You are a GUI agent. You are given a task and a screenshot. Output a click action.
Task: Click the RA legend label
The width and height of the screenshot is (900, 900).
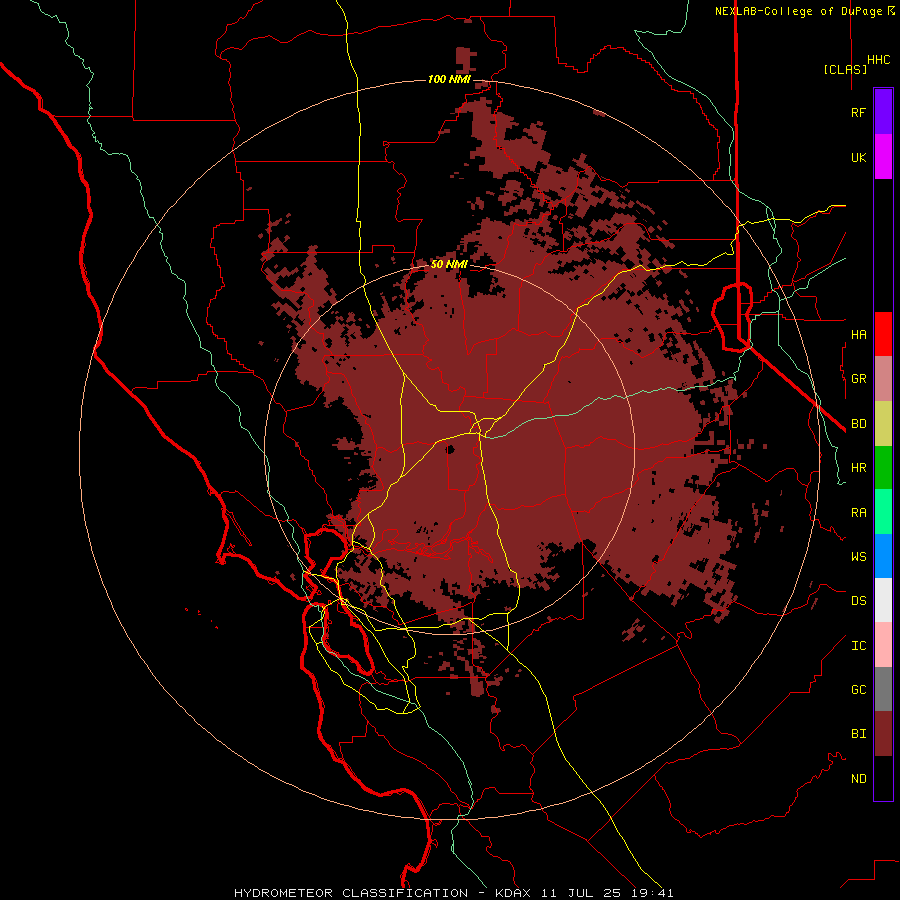859,513
